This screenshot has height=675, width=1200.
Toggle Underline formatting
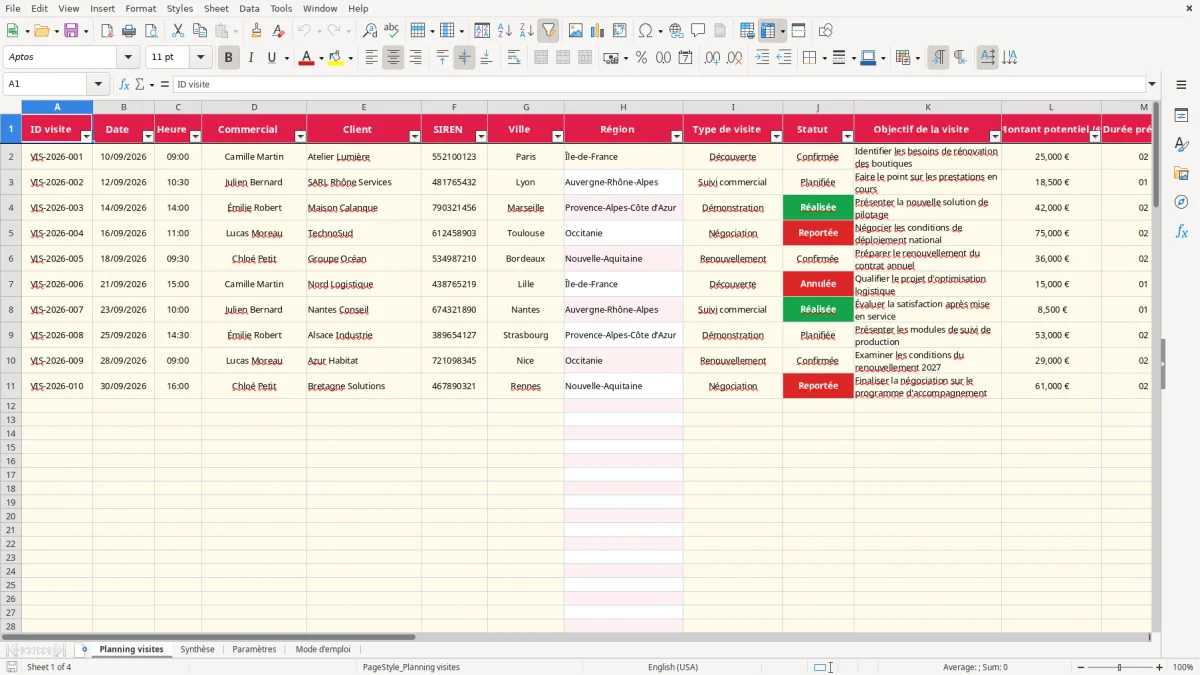(x=272, y=58)
